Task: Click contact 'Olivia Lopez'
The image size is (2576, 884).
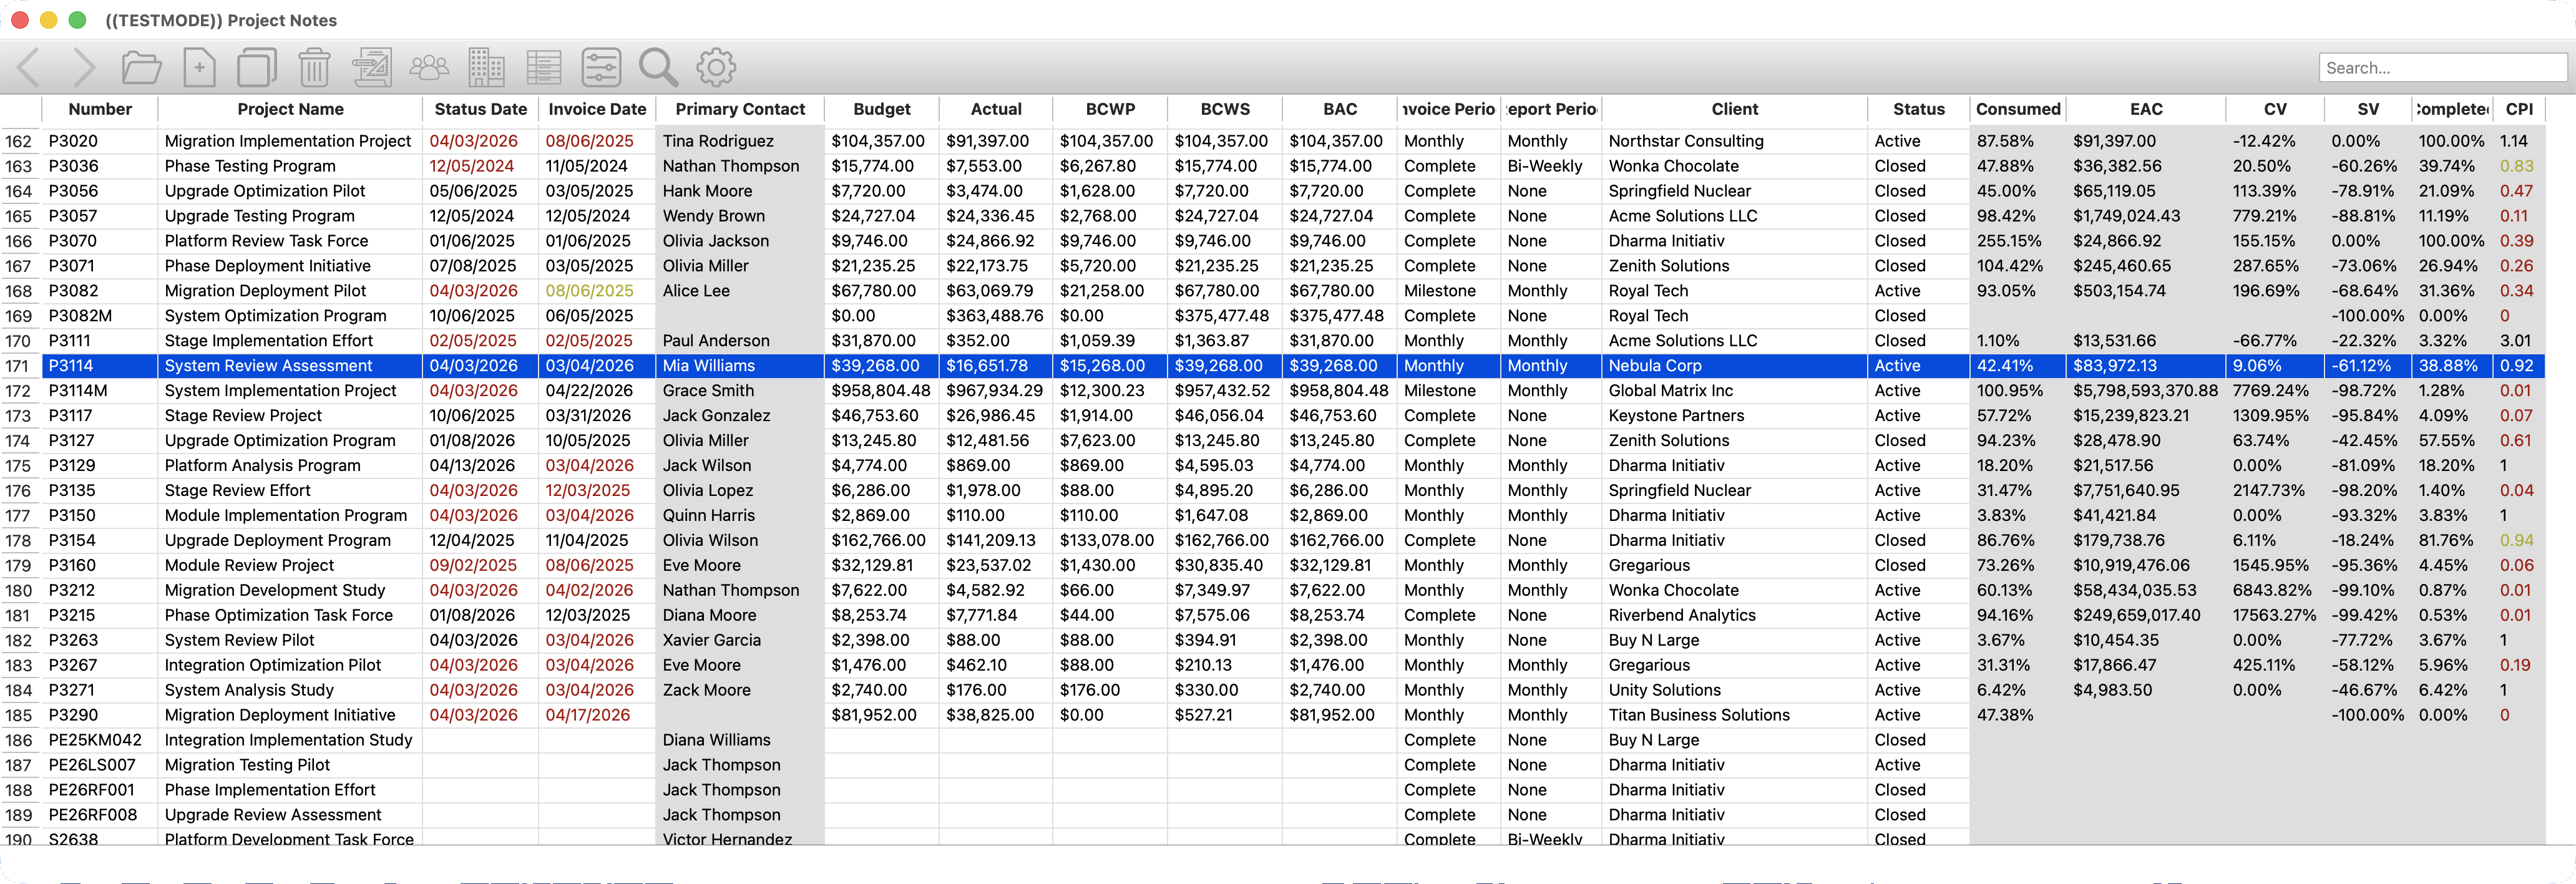Action: [x=708, y=491]
